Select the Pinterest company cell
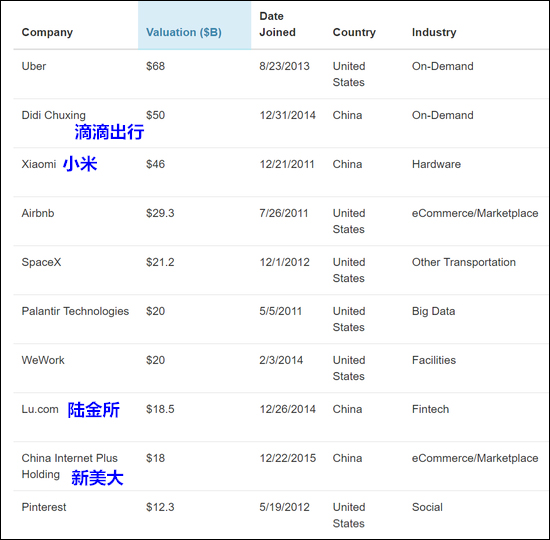The width and height of the screenshot is (550, 540). 43,507
